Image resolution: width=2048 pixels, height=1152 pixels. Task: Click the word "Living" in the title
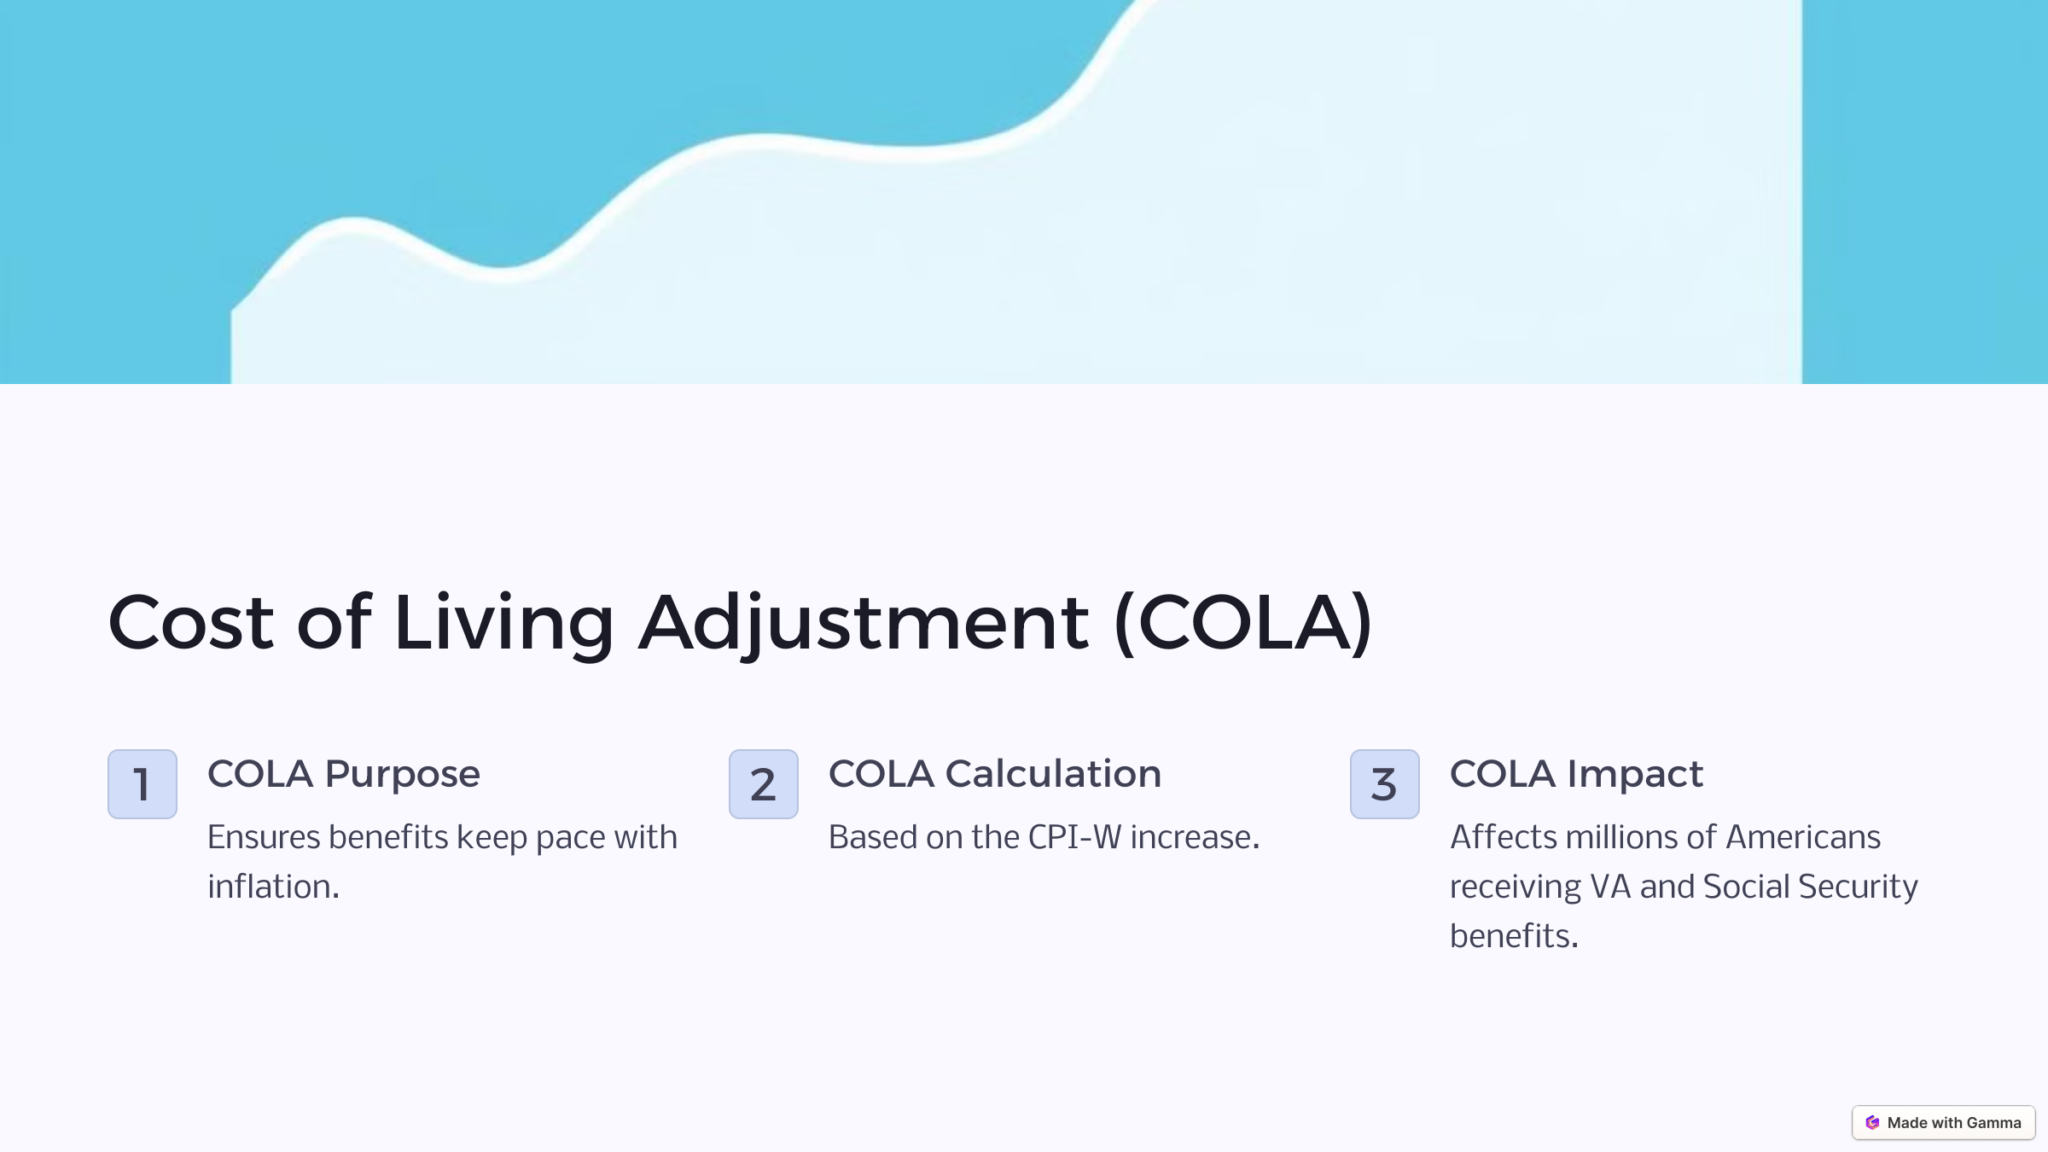coord(503,623)
